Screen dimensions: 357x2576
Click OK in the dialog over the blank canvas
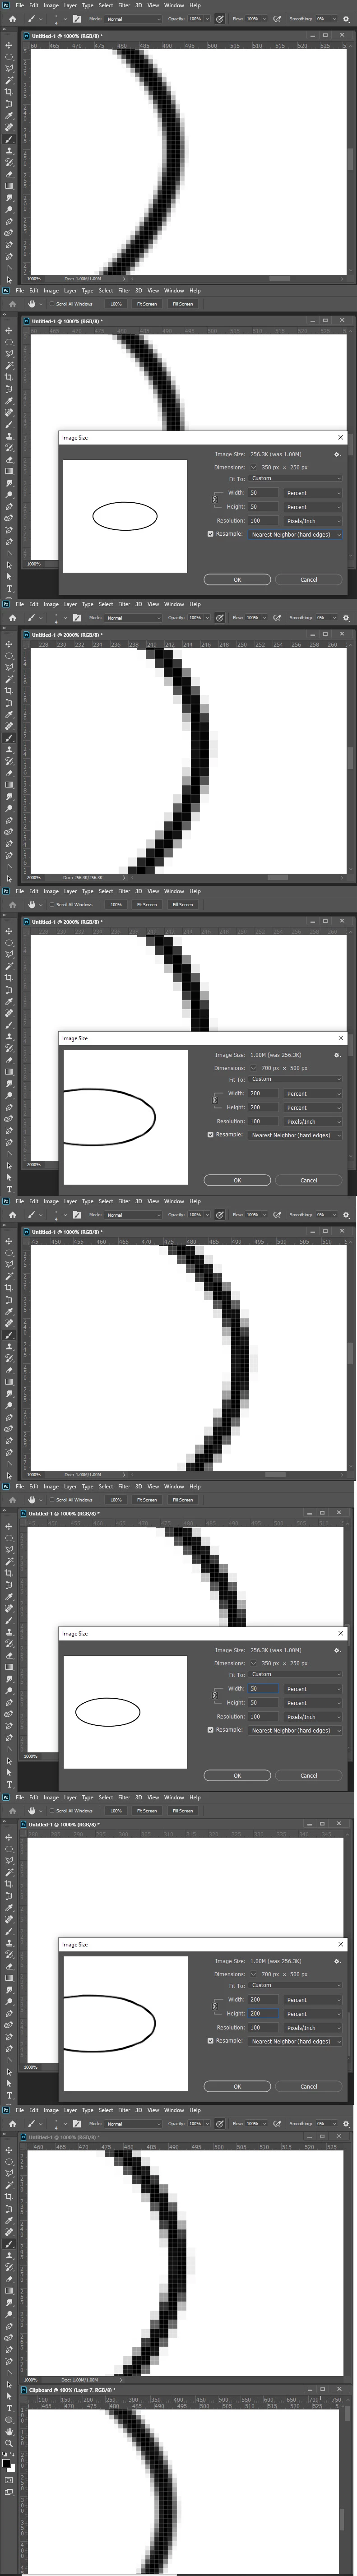(x=237, y=2086)
